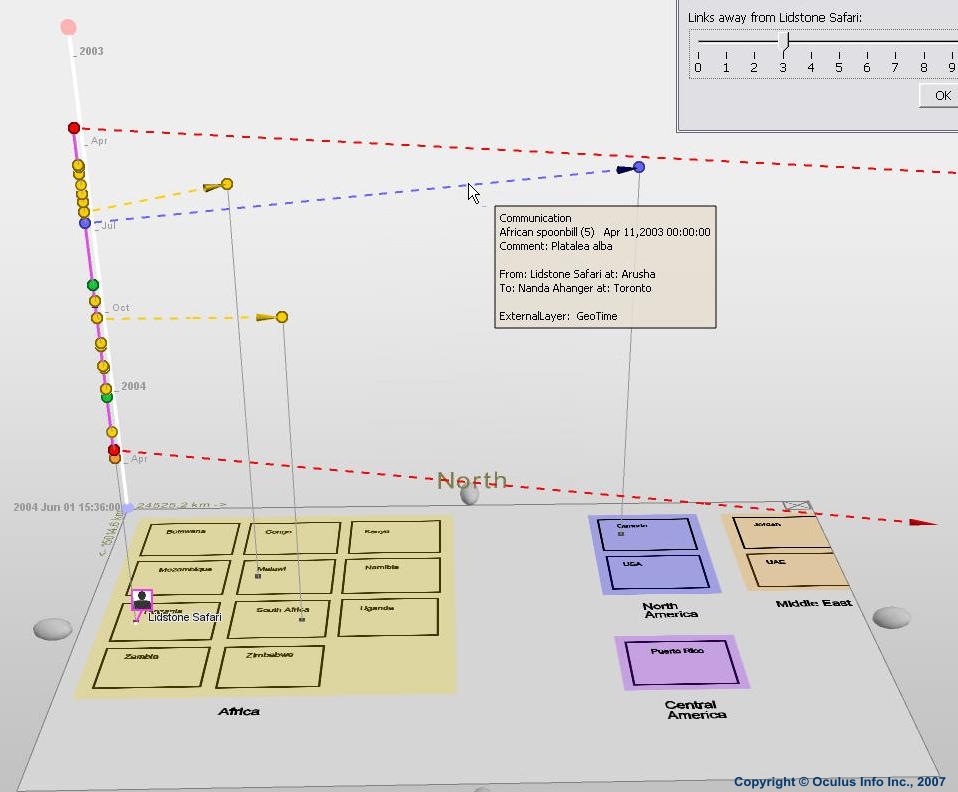The width and height of the screenshot is (958, 792).
Task: Click the blue event marker near Jul
Action: click(85, 223)
